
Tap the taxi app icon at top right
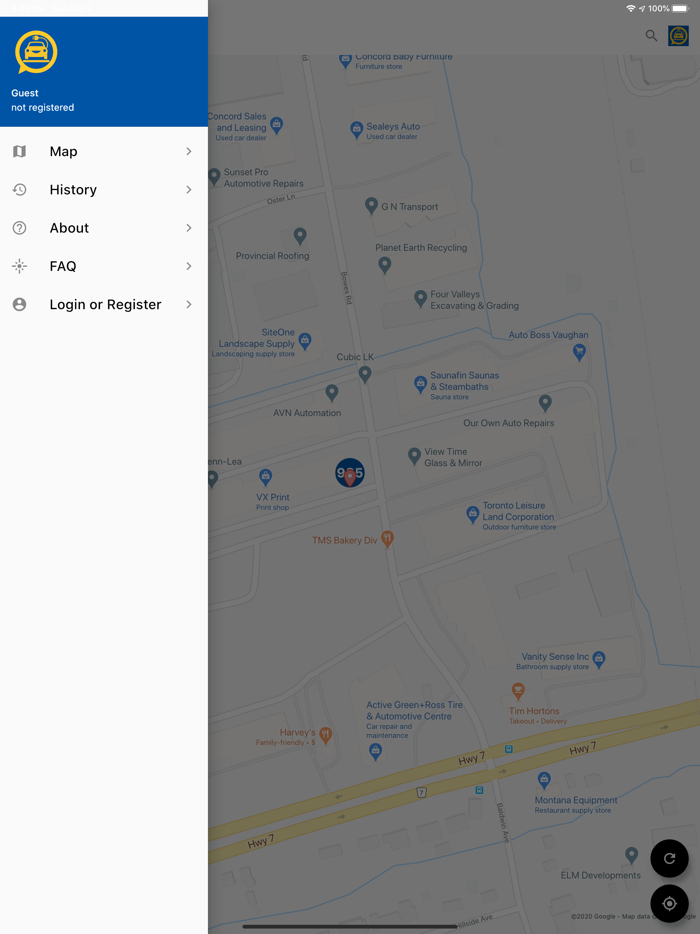pos(679,36)
